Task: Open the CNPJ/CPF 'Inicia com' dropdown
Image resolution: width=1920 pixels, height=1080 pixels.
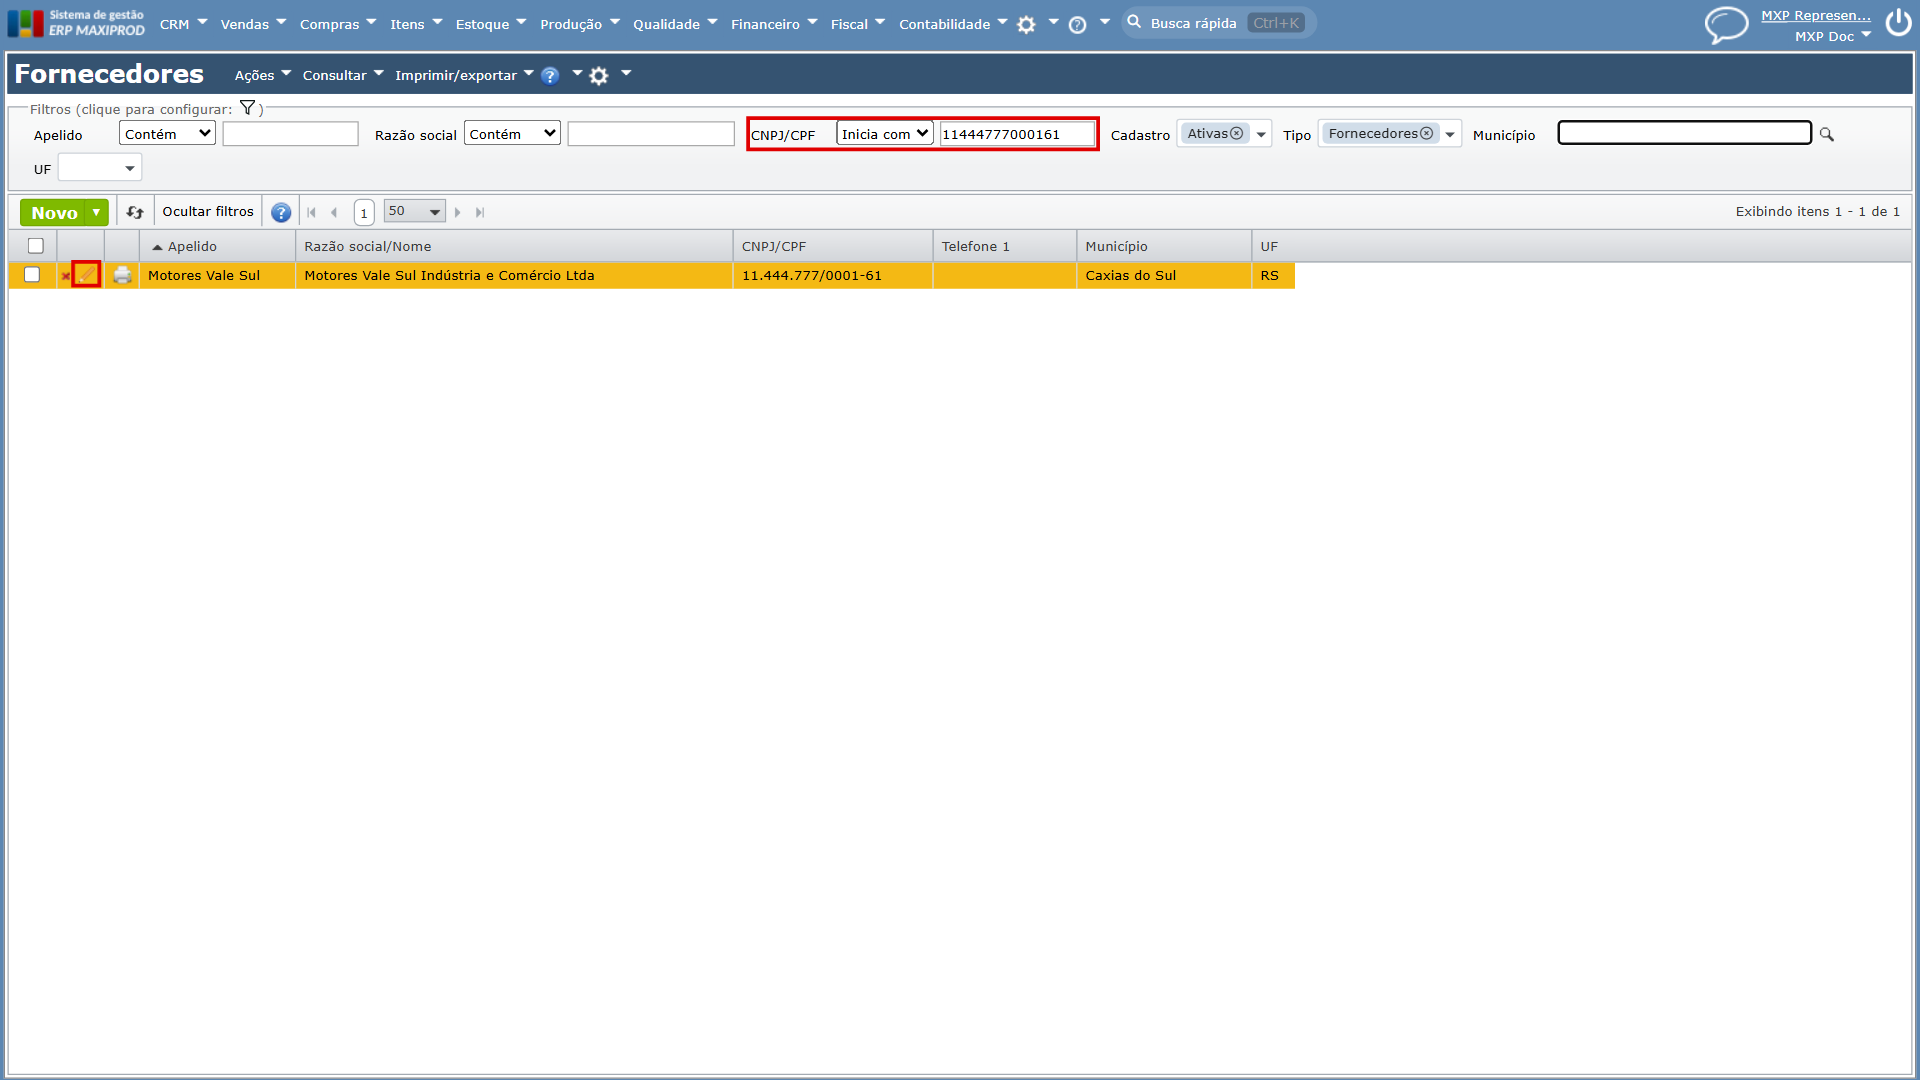Action: [885, 134]
